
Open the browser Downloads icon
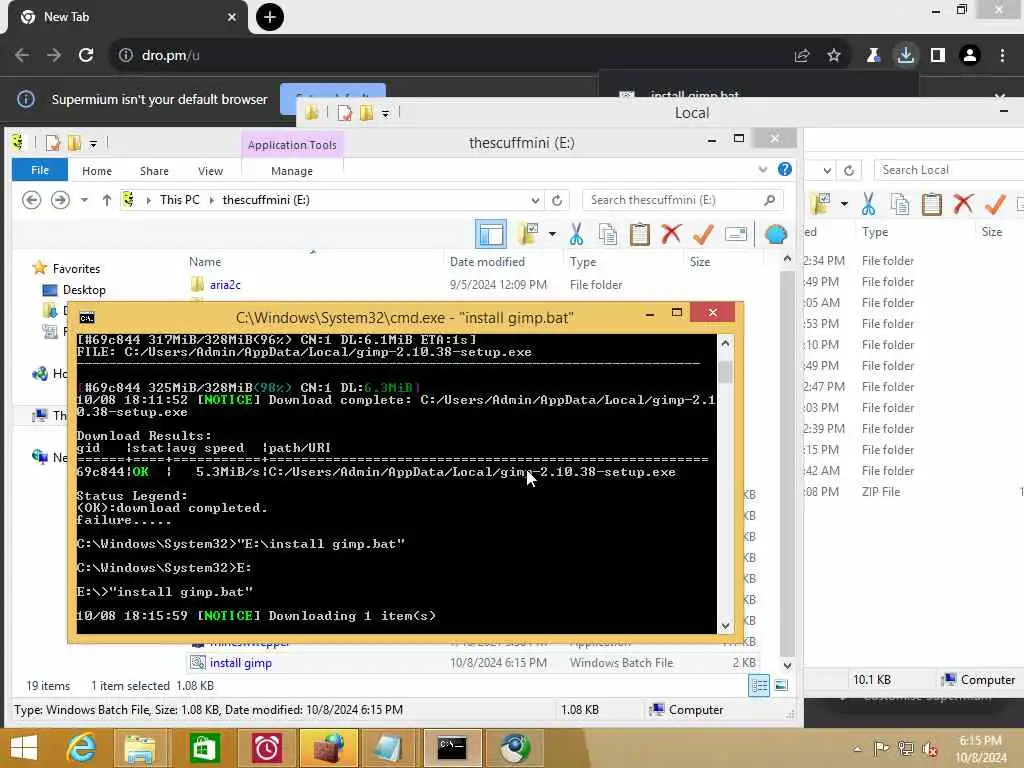pos(905,55)
